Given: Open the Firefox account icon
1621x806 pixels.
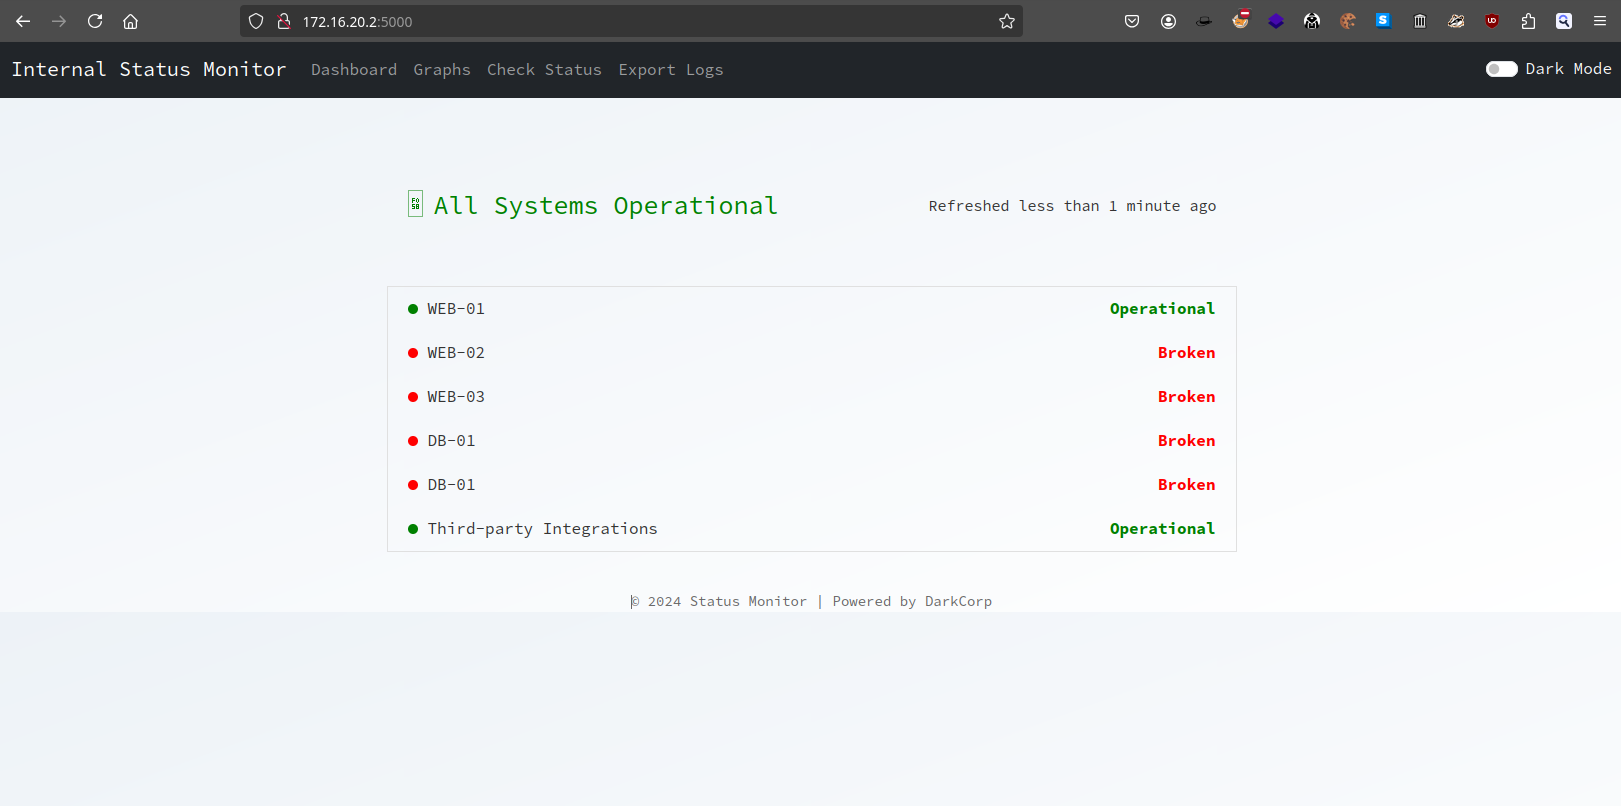Looking at the screenshot, I should 1168,21.
